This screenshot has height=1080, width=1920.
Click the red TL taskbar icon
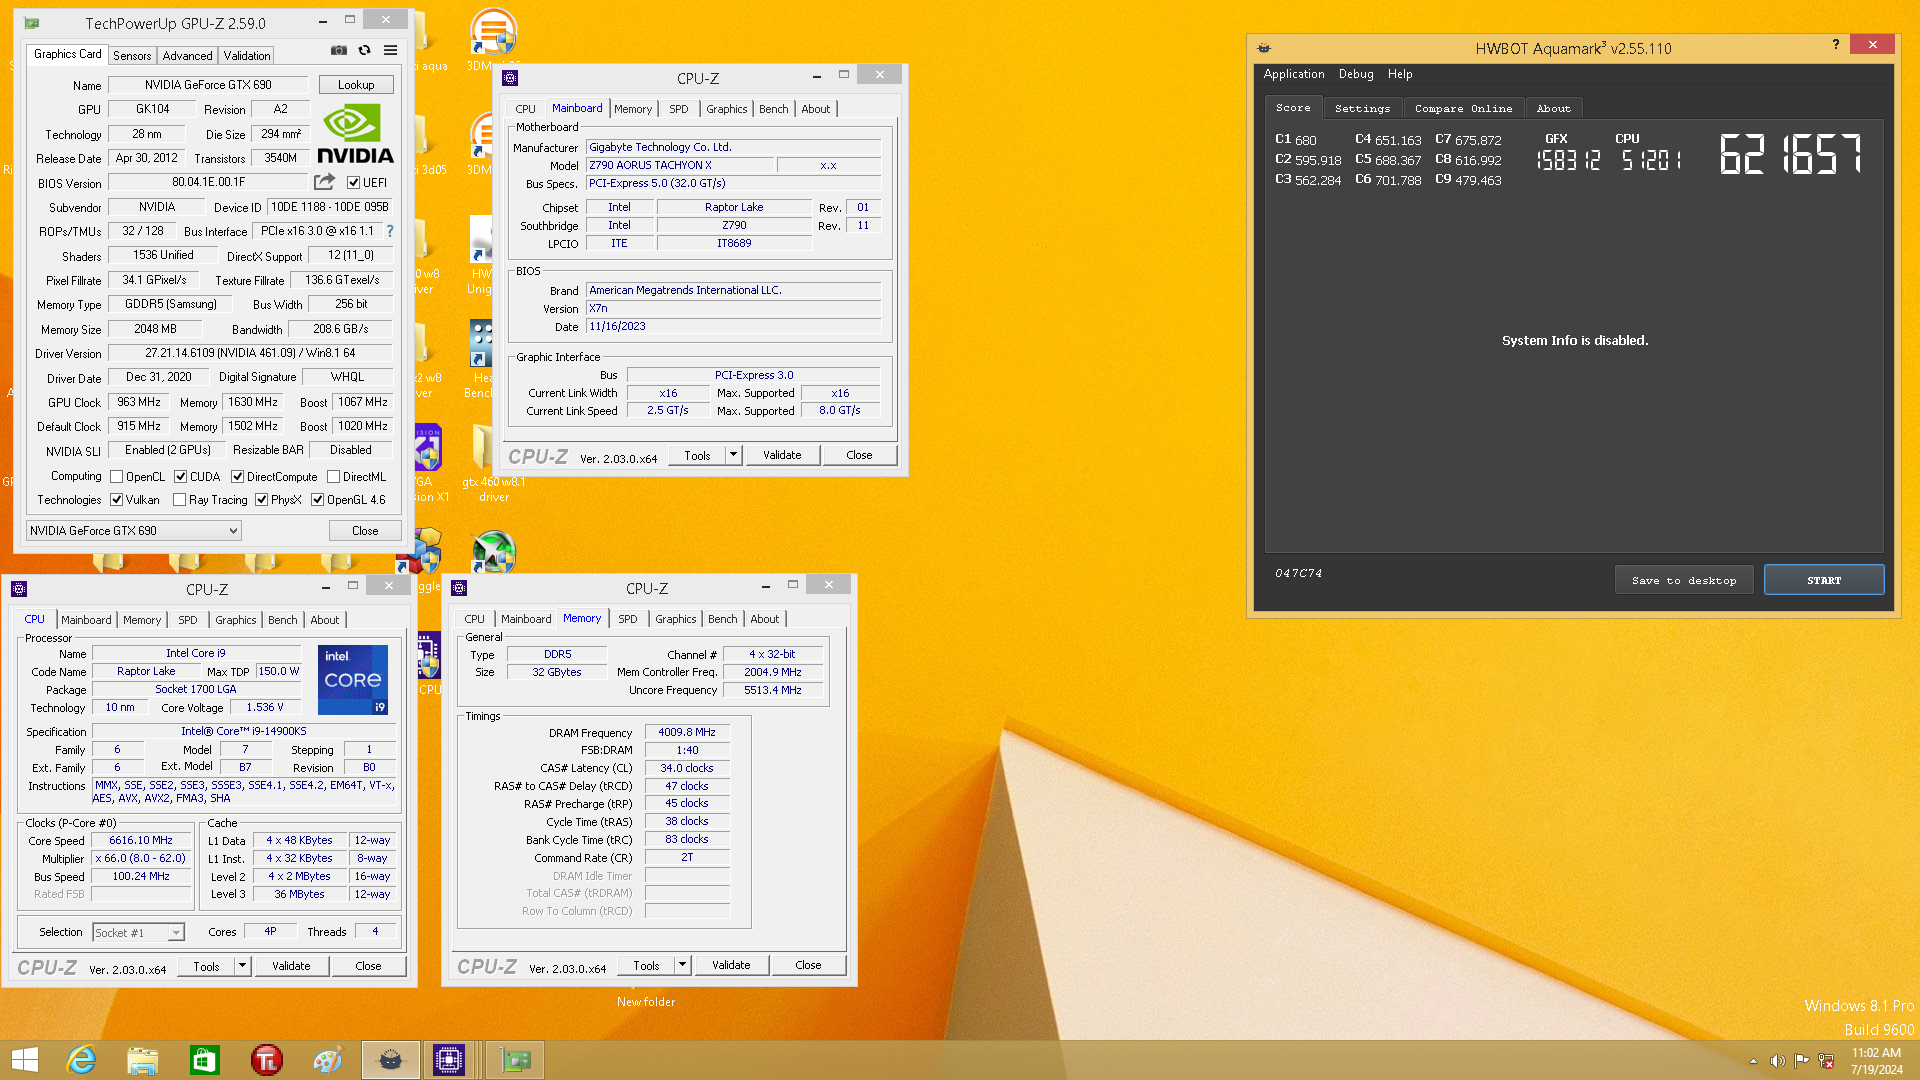point(267,1060)
